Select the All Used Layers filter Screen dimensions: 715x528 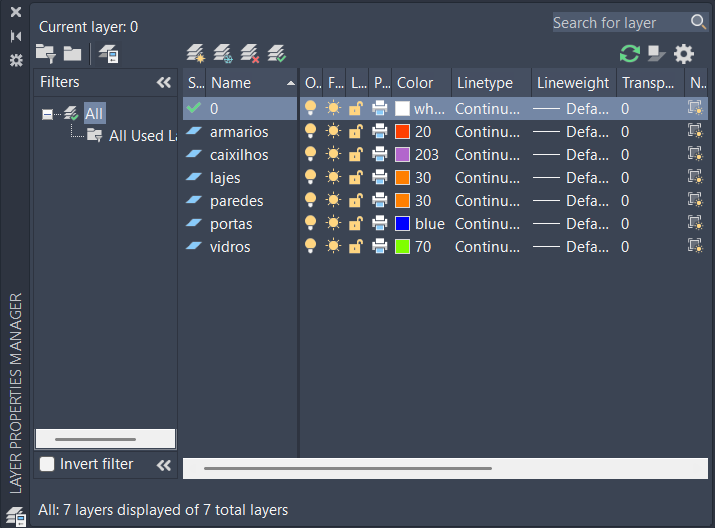coord(141,136)
